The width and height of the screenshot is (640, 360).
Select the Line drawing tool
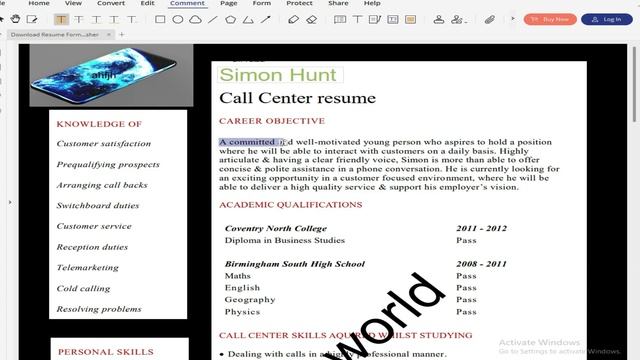[x=213, y=19]
